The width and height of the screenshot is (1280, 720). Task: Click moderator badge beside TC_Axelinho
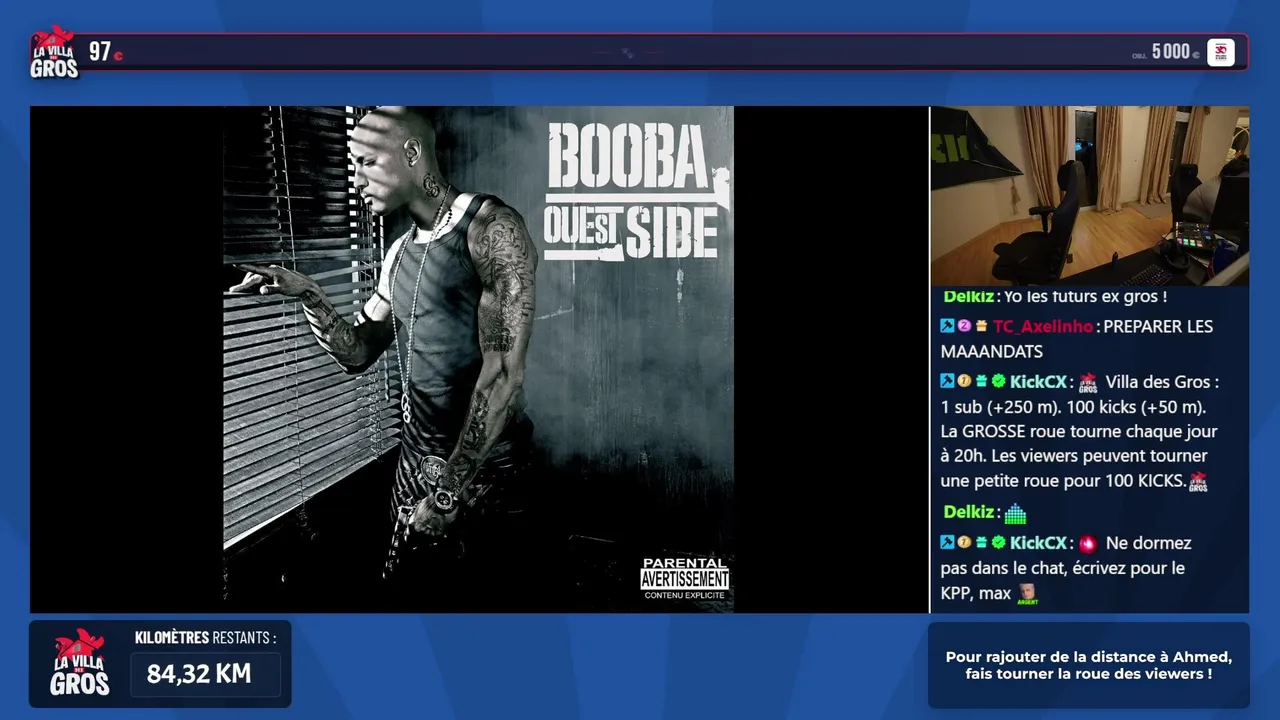coord(947,326)
